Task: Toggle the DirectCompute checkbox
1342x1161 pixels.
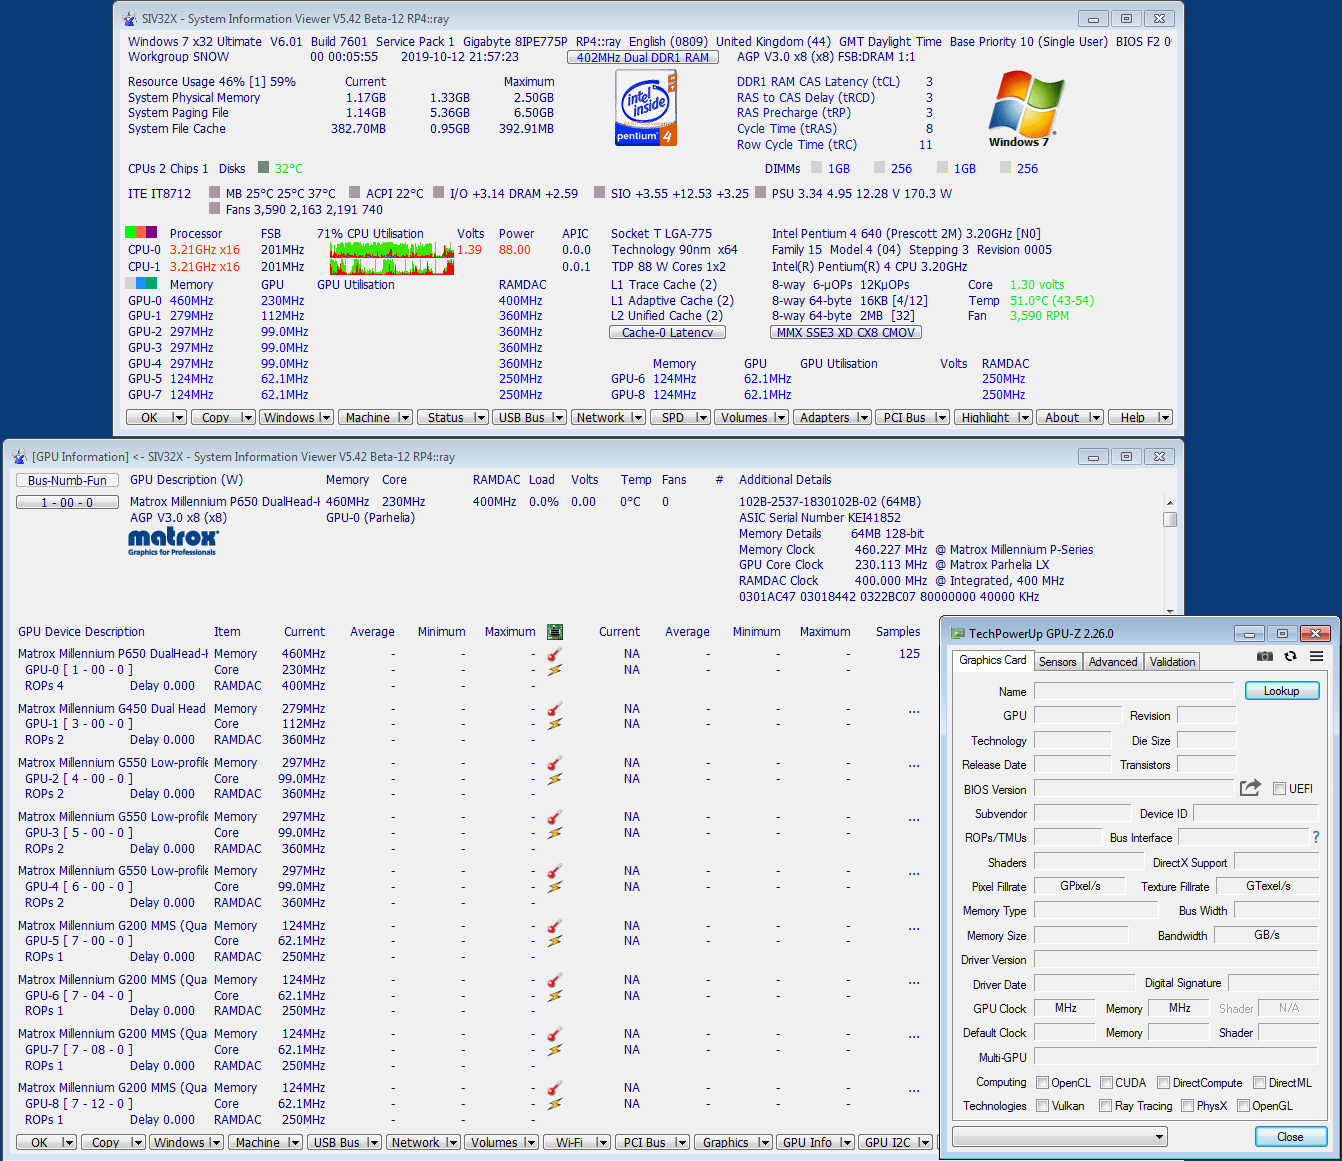Action: tap(1163, 1082)
